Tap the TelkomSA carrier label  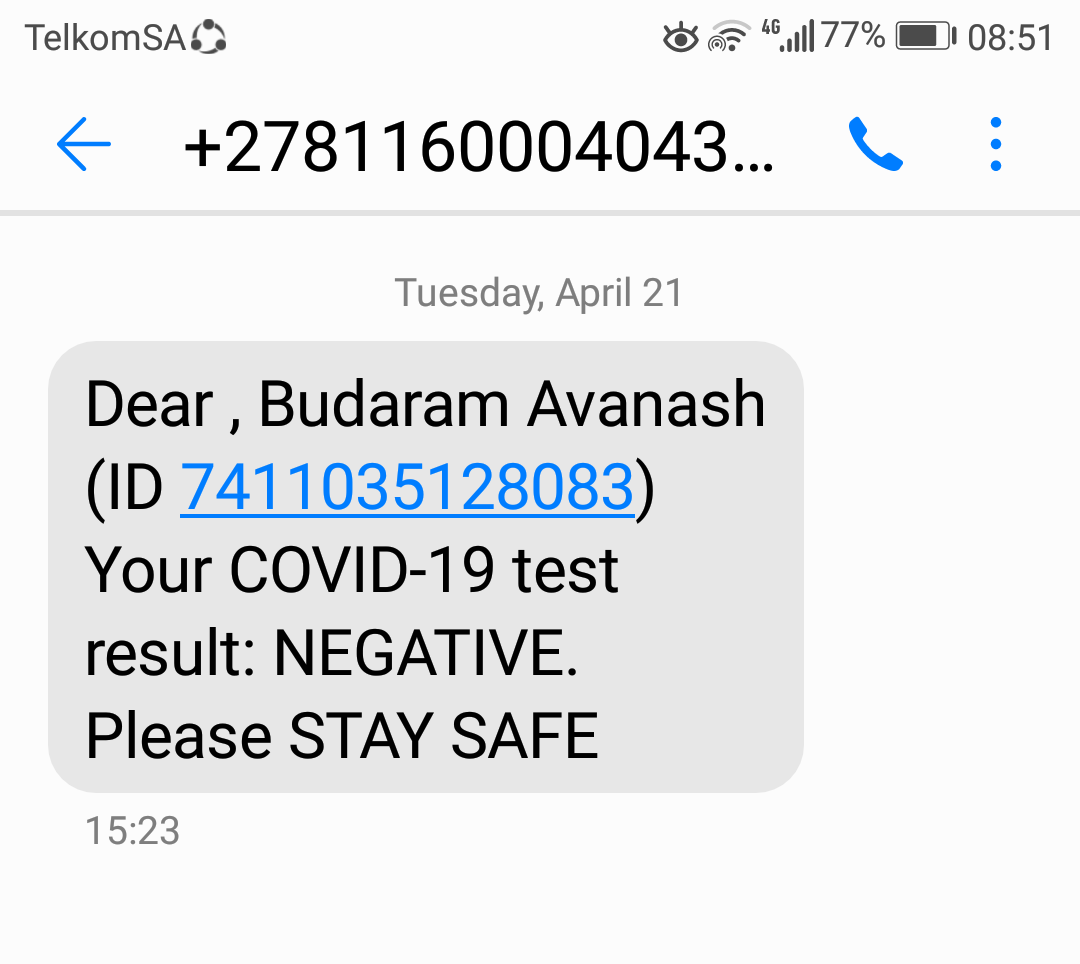(105, 37)
